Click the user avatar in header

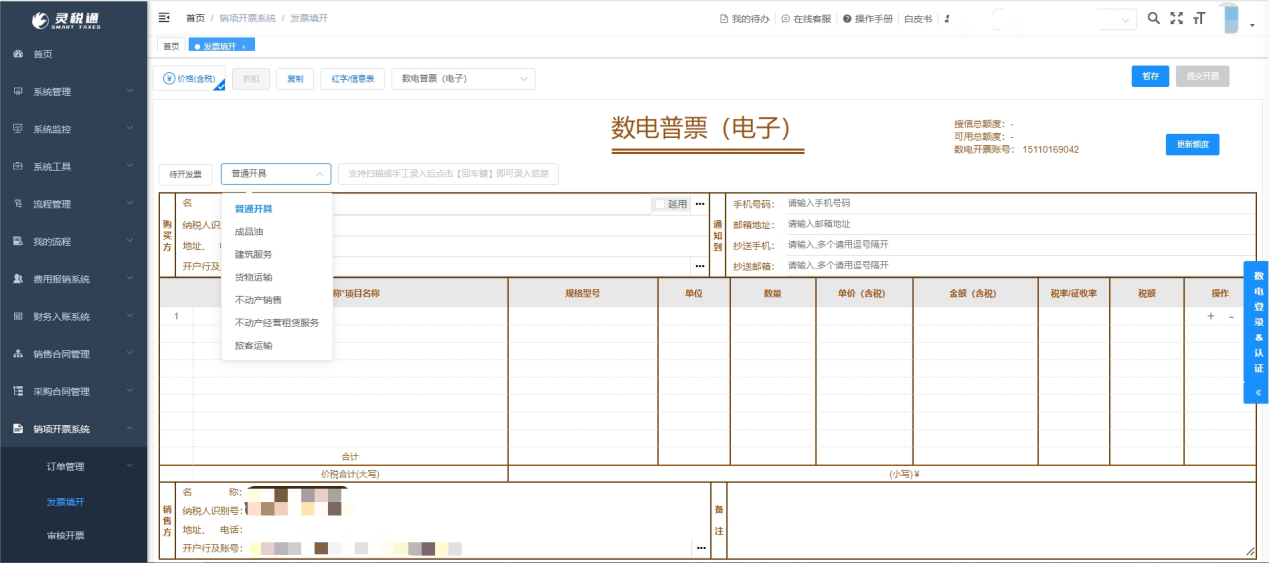click(x=1231, y=18)
